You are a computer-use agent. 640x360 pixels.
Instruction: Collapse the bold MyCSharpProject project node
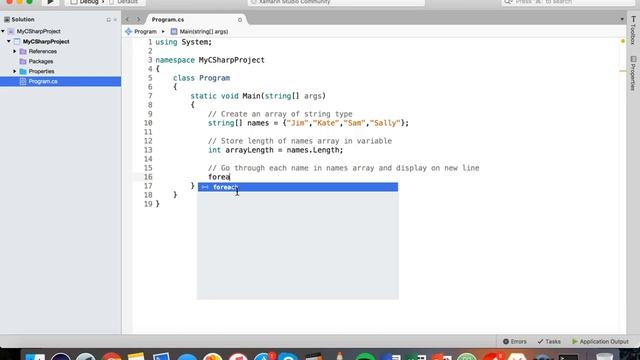(x=9, y=41)
